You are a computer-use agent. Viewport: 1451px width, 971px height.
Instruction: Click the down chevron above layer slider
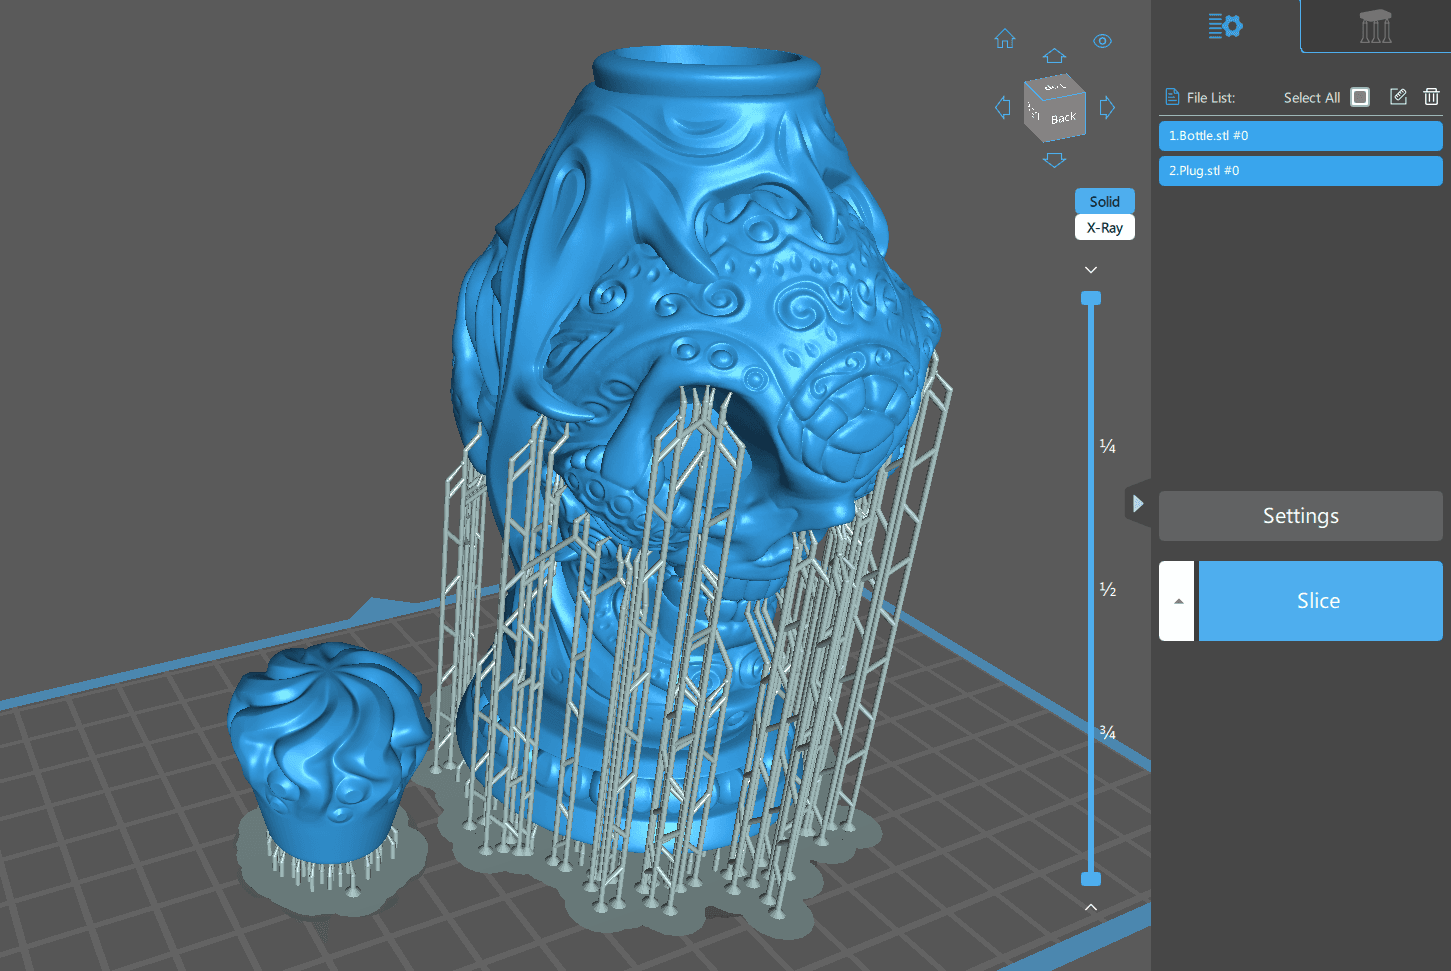click(x=1091, y=270)
